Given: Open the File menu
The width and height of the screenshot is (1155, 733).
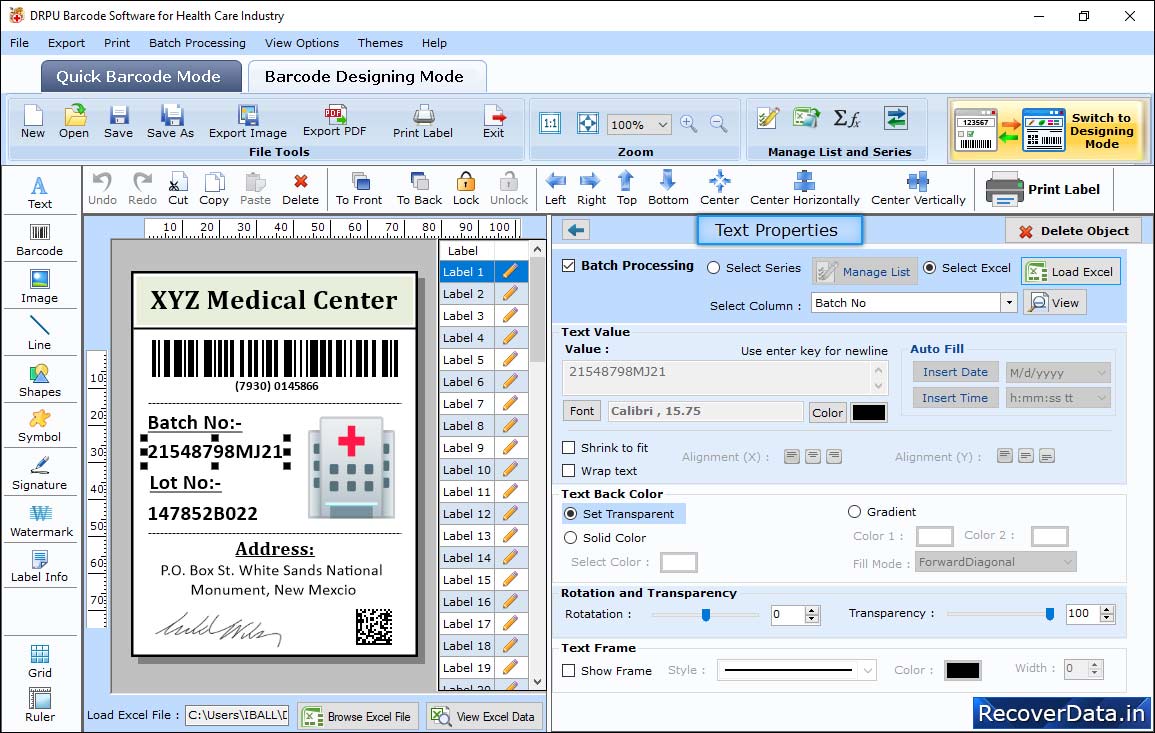Looking at the screenshot, I should pyautogui.click(x=19, y=43).
